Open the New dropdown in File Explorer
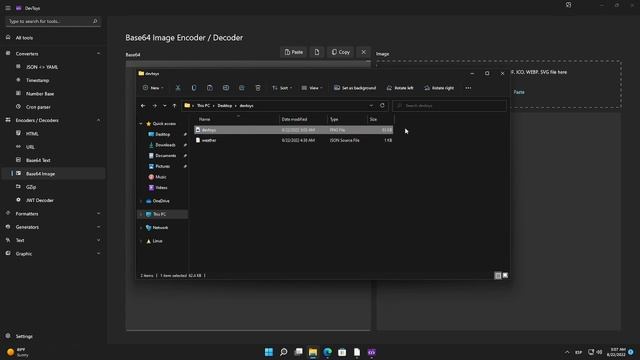The height and width of the screenshot is (360, 640). pyautogui.click(x=153, y=88)
